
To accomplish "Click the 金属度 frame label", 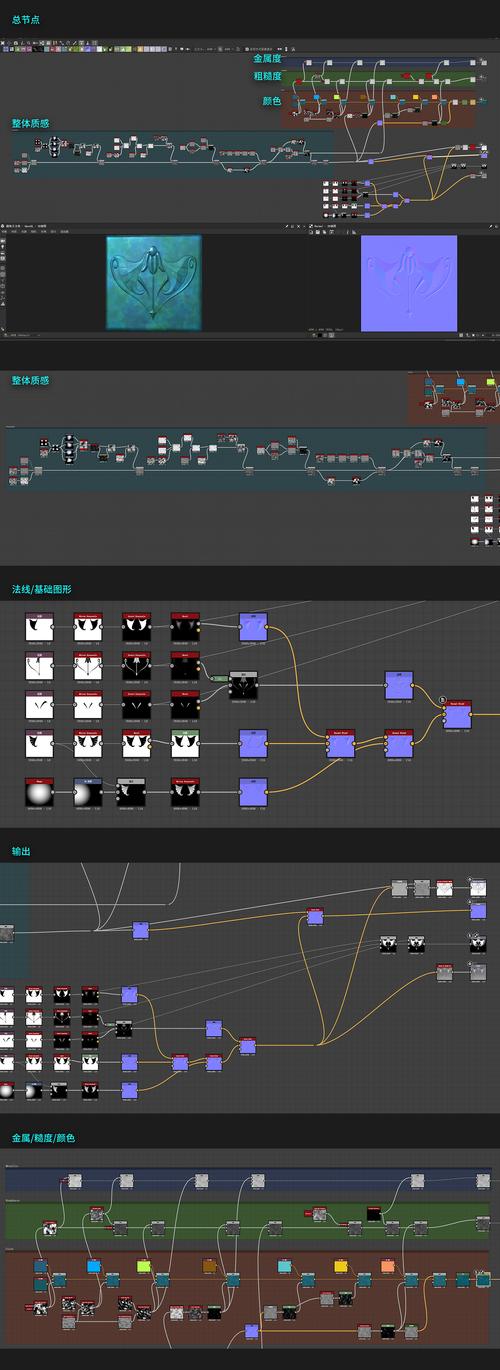I will point(268,59).
